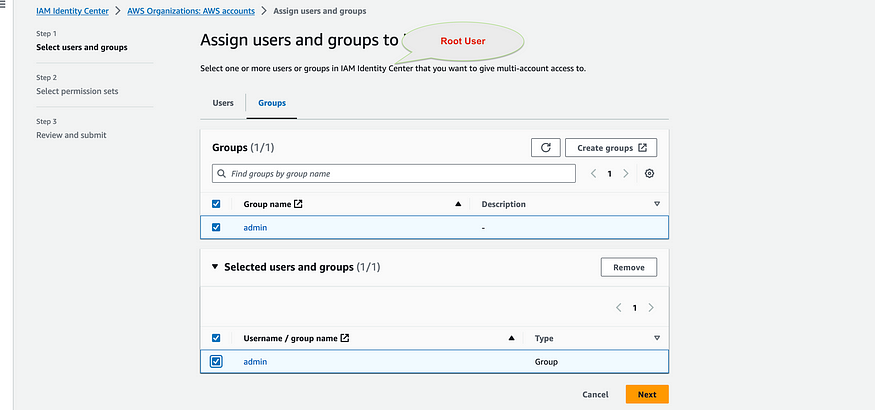Image resolution: width=875 pixels, height=410 pixels.
Task: Click the Remove button
Action: click(x=629, y=267)
